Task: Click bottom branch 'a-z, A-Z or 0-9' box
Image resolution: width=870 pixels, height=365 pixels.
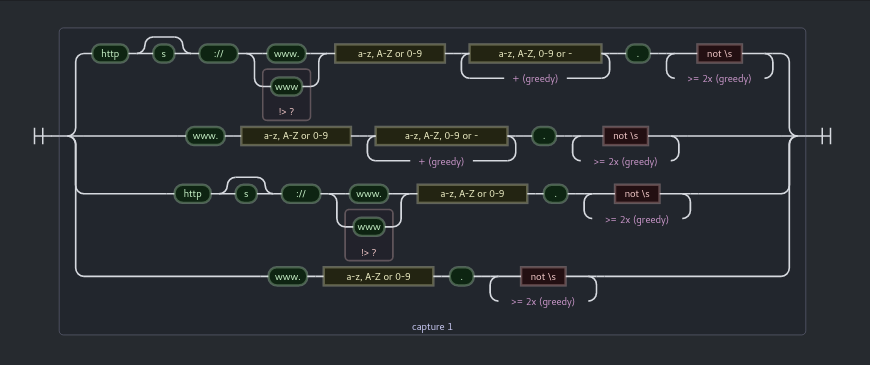Action: pyautogui.click(x=378, y=276)
